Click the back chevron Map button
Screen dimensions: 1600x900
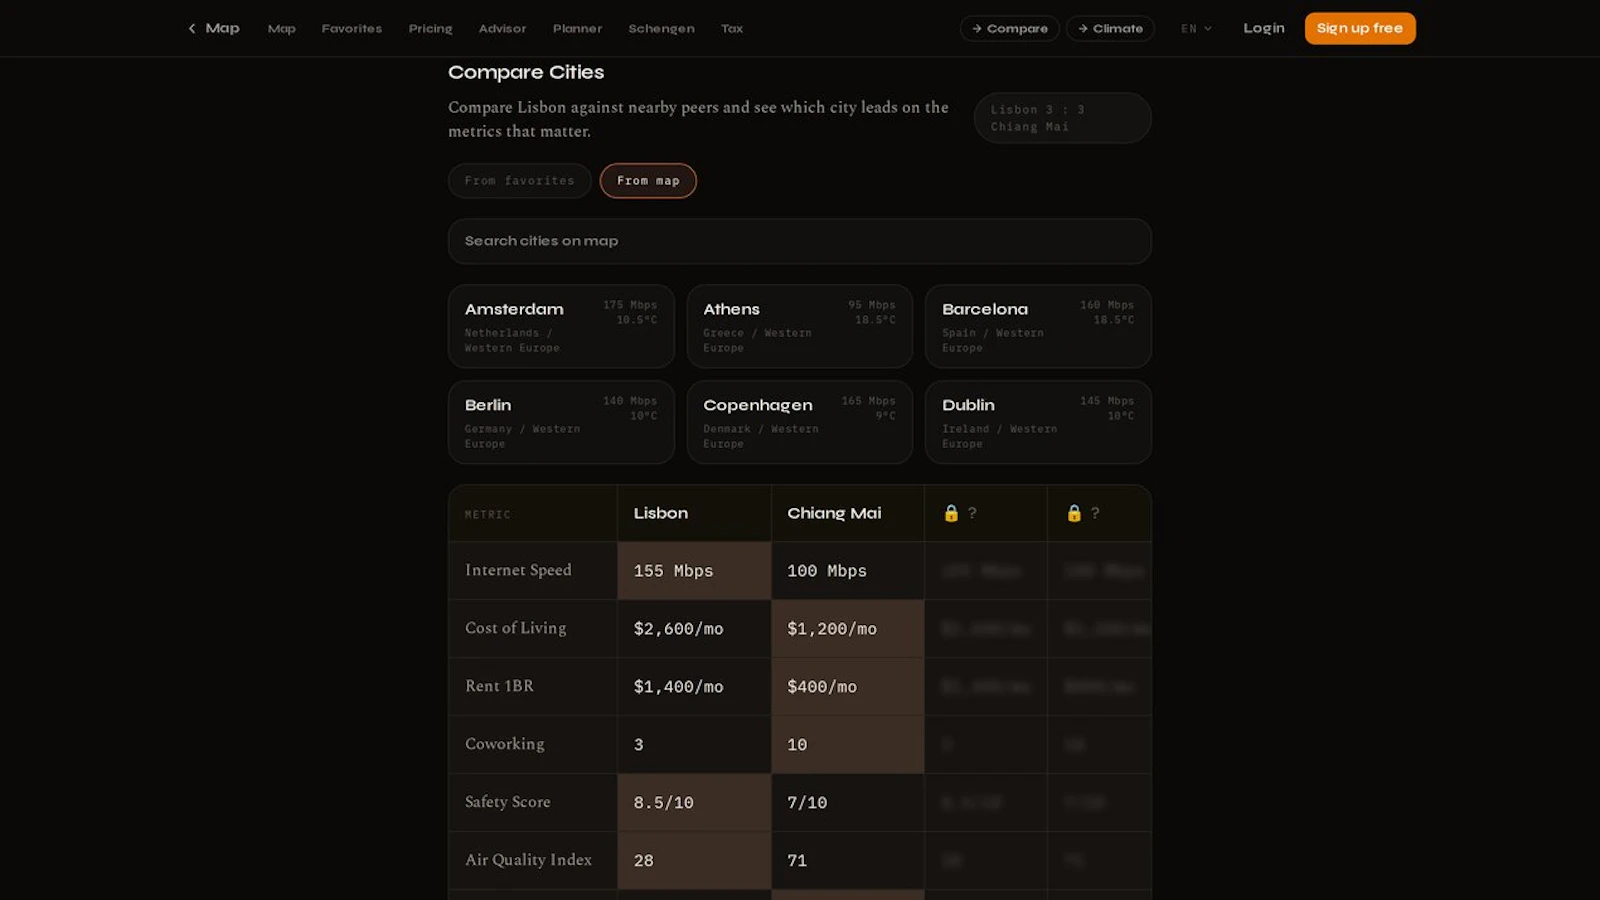(x=214, y=28)
